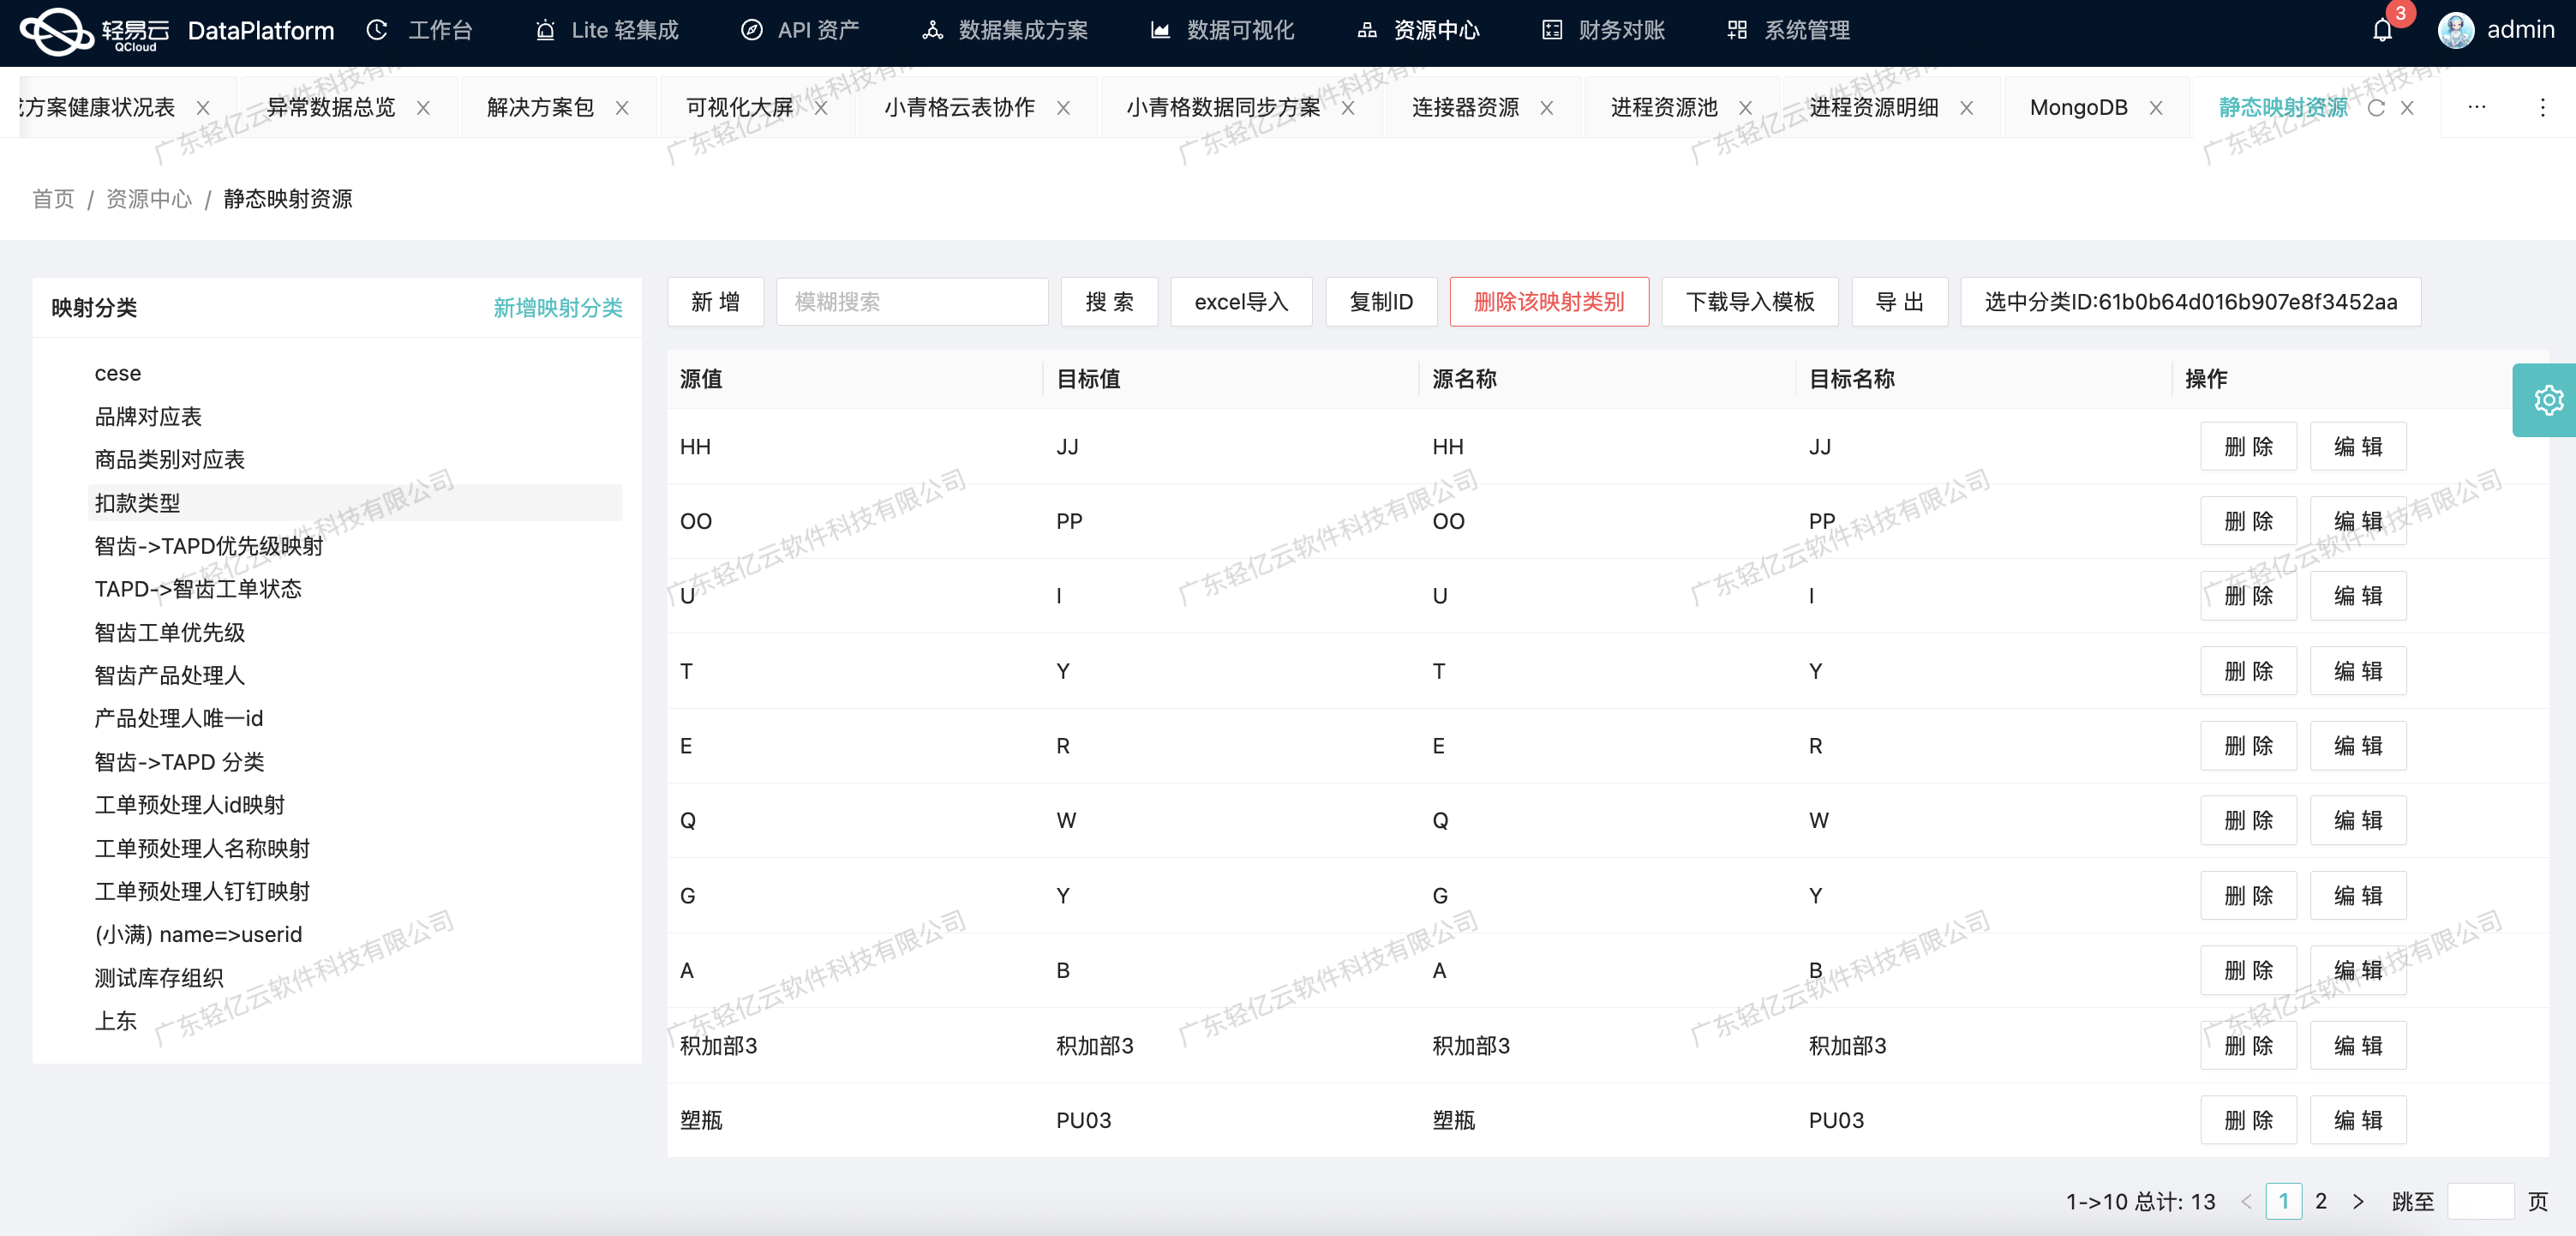The width and height of the screenshot is (2576, 1236).
Task: Click the excel导入 button
Action: click(1241, 302)
